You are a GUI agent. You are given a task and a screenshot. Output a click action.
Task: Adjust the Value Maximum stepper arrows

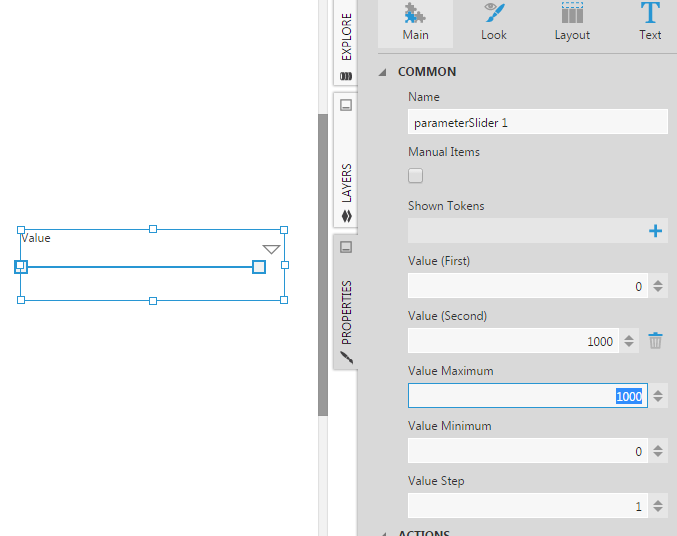pyautogui.click(x=658, y=396)
